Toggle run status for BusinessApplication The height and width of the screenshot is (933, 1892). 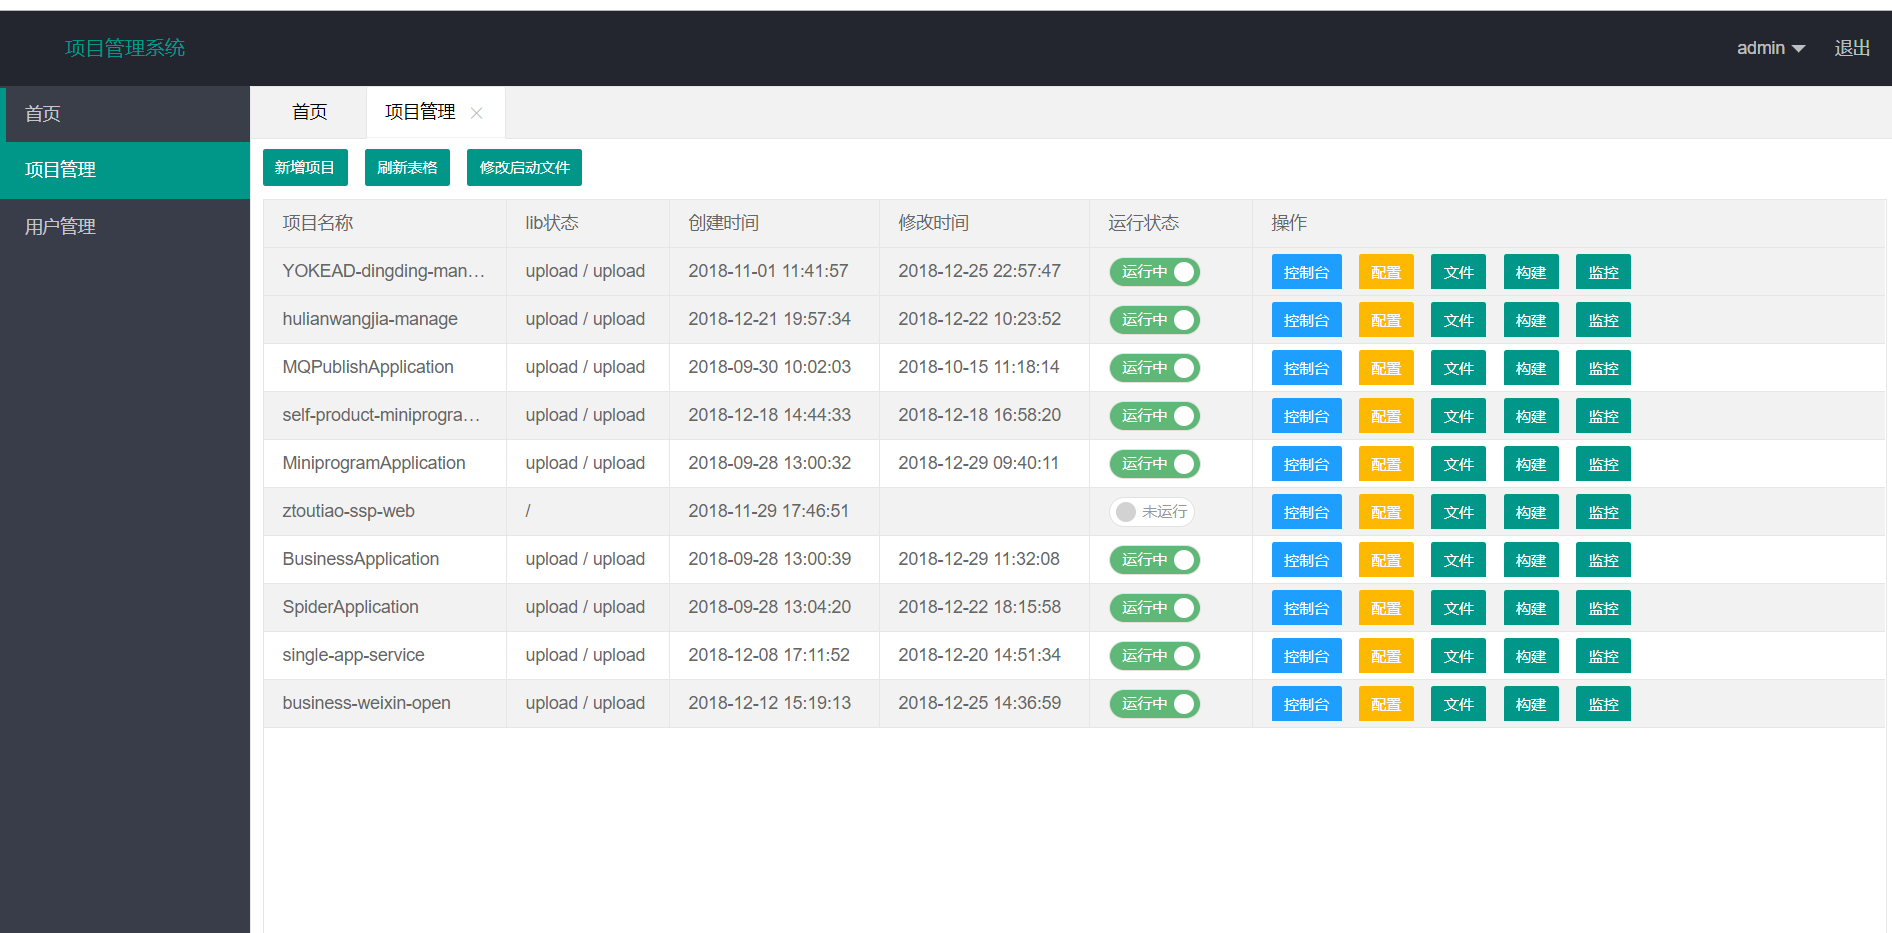(x=1155, y=560)
